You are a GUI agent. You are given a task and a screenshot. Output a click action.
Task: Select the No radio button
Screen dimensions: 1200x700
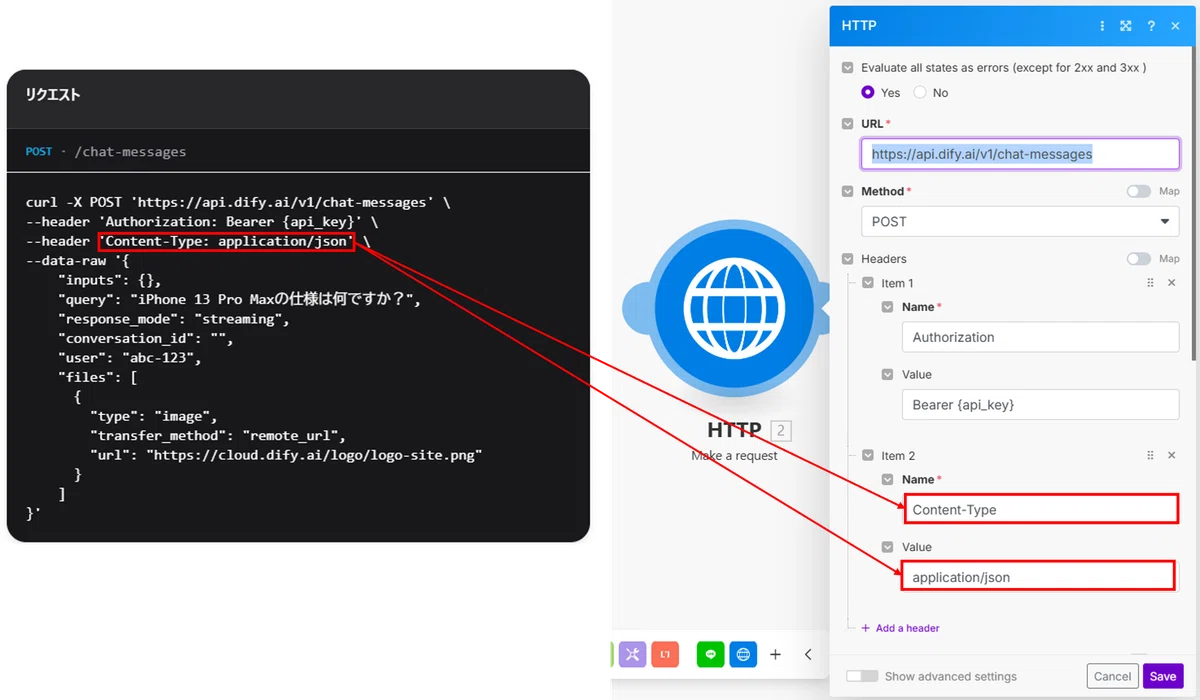tap(920, 92)
